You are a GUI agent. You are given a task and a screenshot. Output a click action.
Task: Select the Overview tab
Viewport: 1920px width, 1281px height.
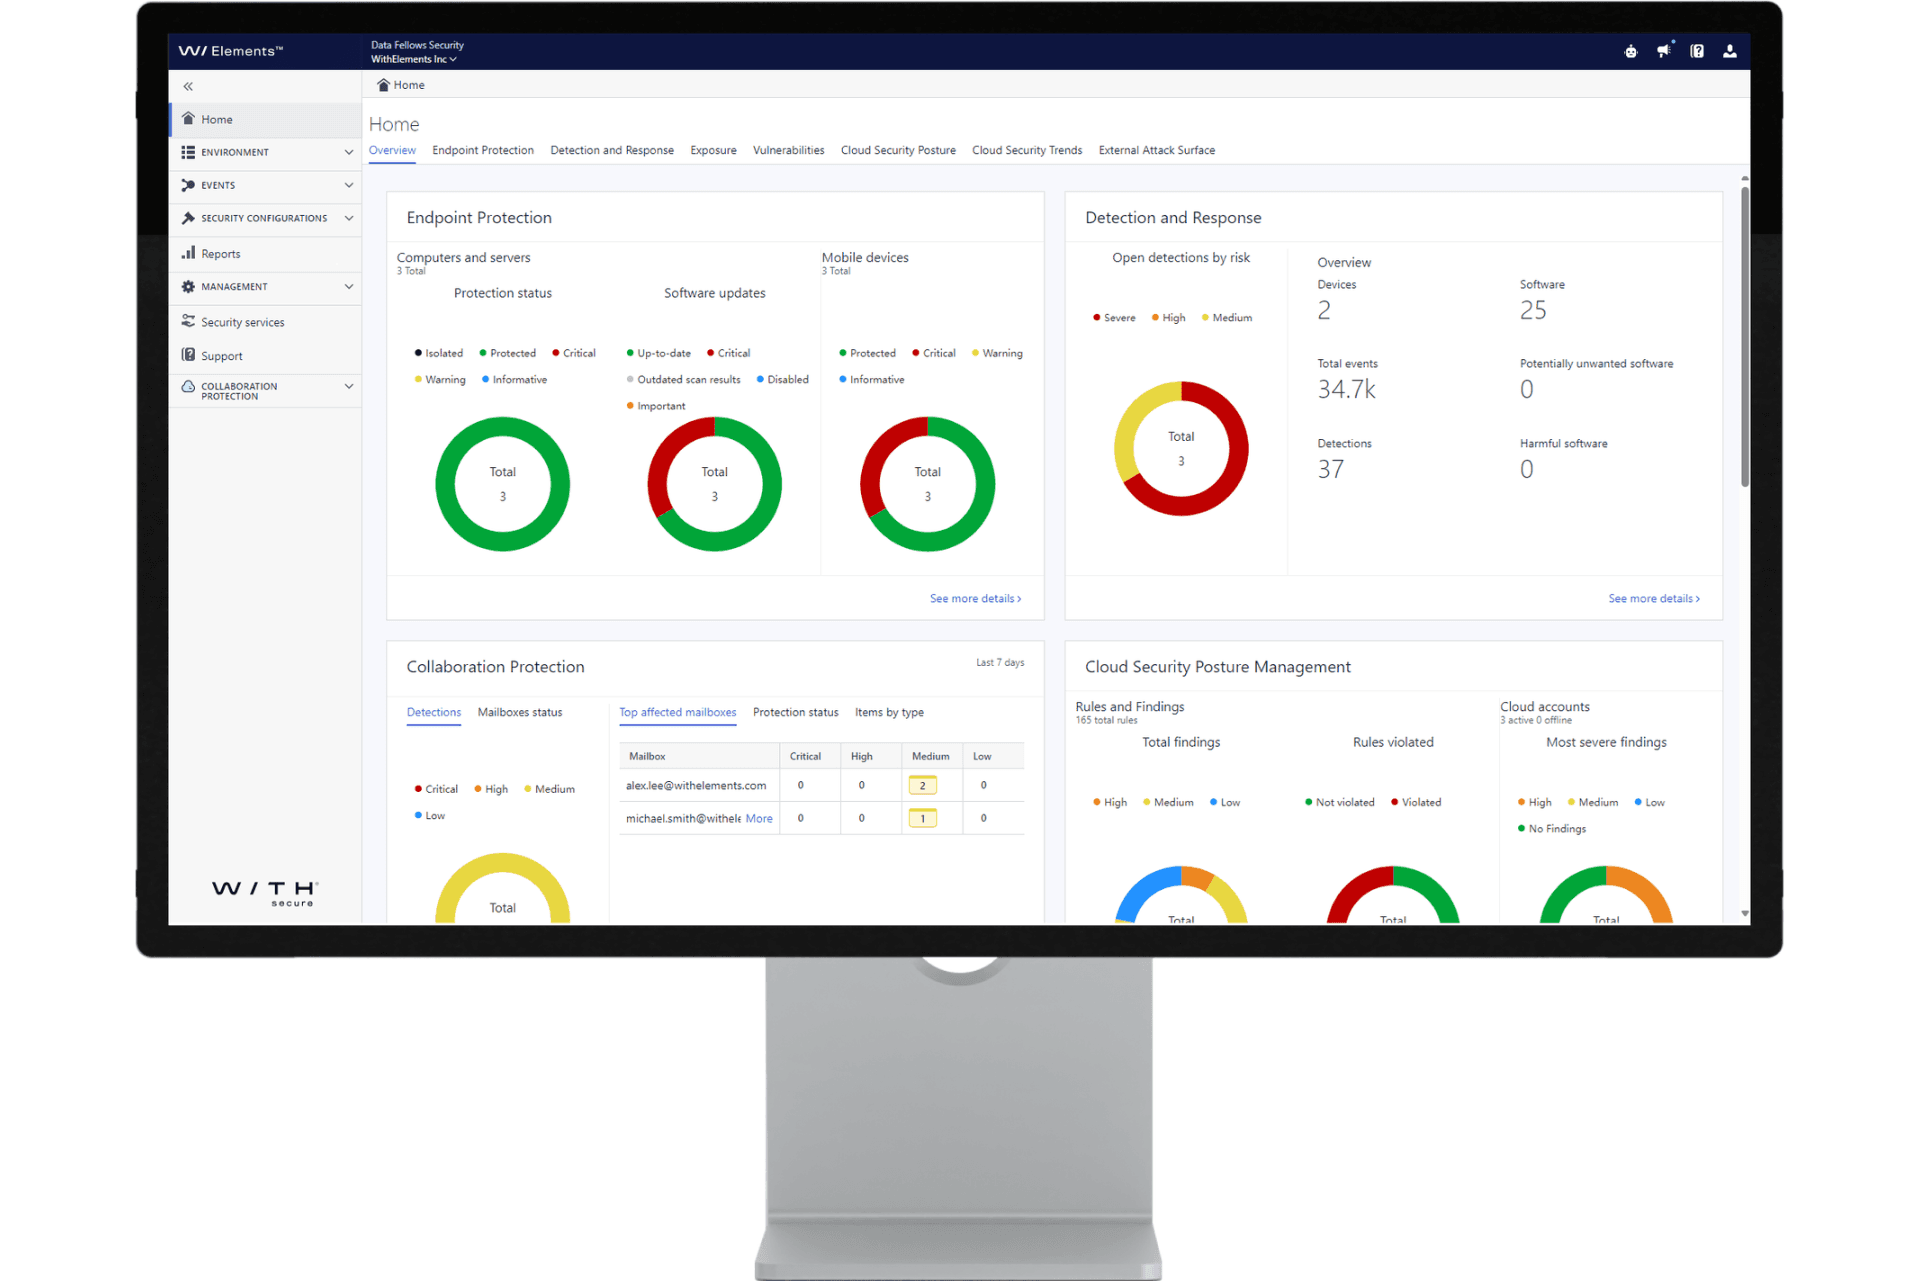tap(392, 150)
